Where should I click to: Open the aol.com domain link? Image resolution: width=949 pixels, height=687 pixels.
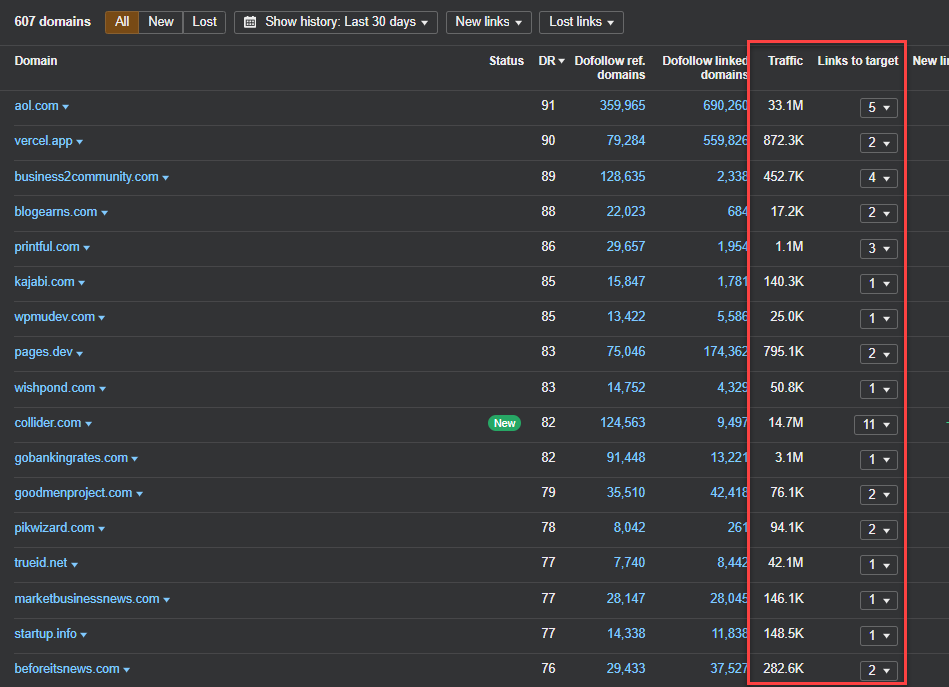pyautogui.click(x=36, y=105)
